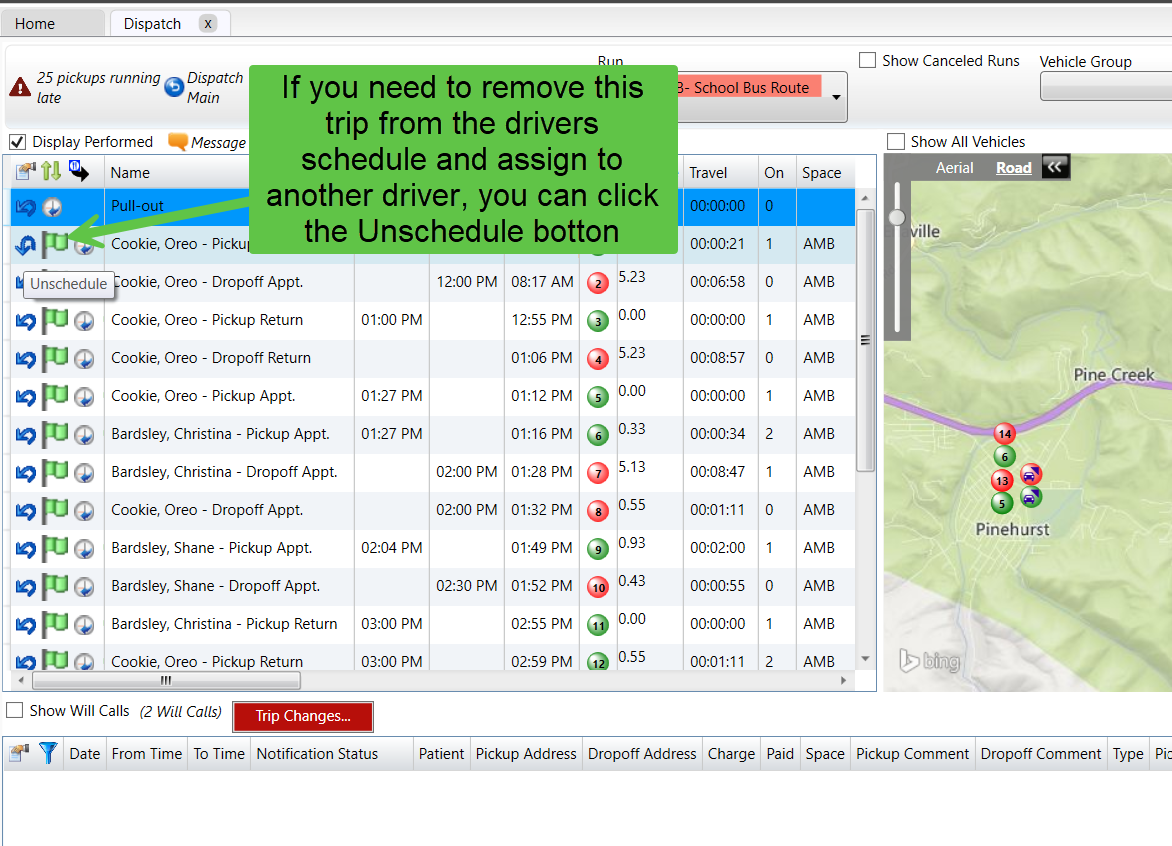
Task: Click green marker 5 on the map
Action: [1002, 504]
